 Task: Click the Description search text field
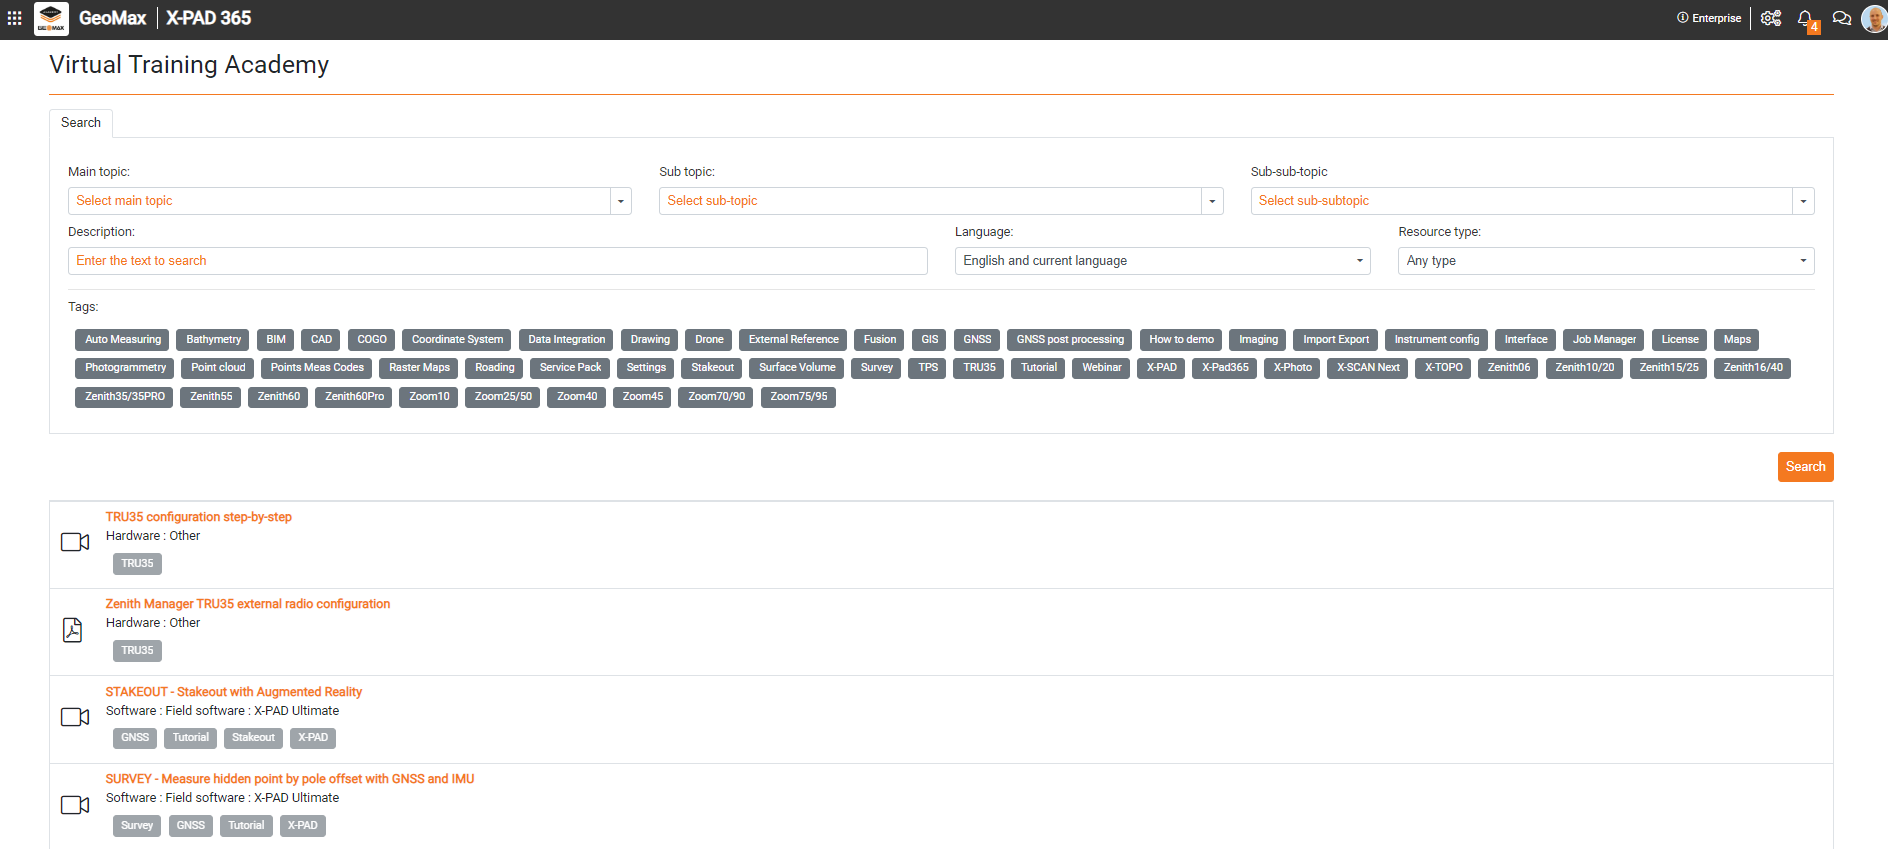(x=497, y=261)
